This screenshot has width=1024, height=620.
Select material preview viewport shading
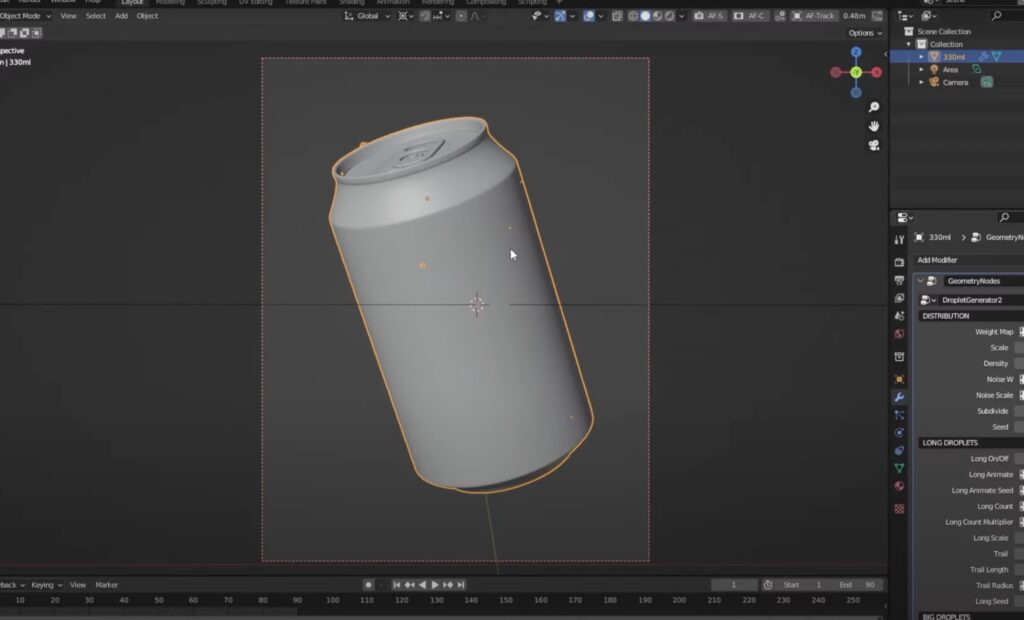pyautogui.click(x=658, y=16)
